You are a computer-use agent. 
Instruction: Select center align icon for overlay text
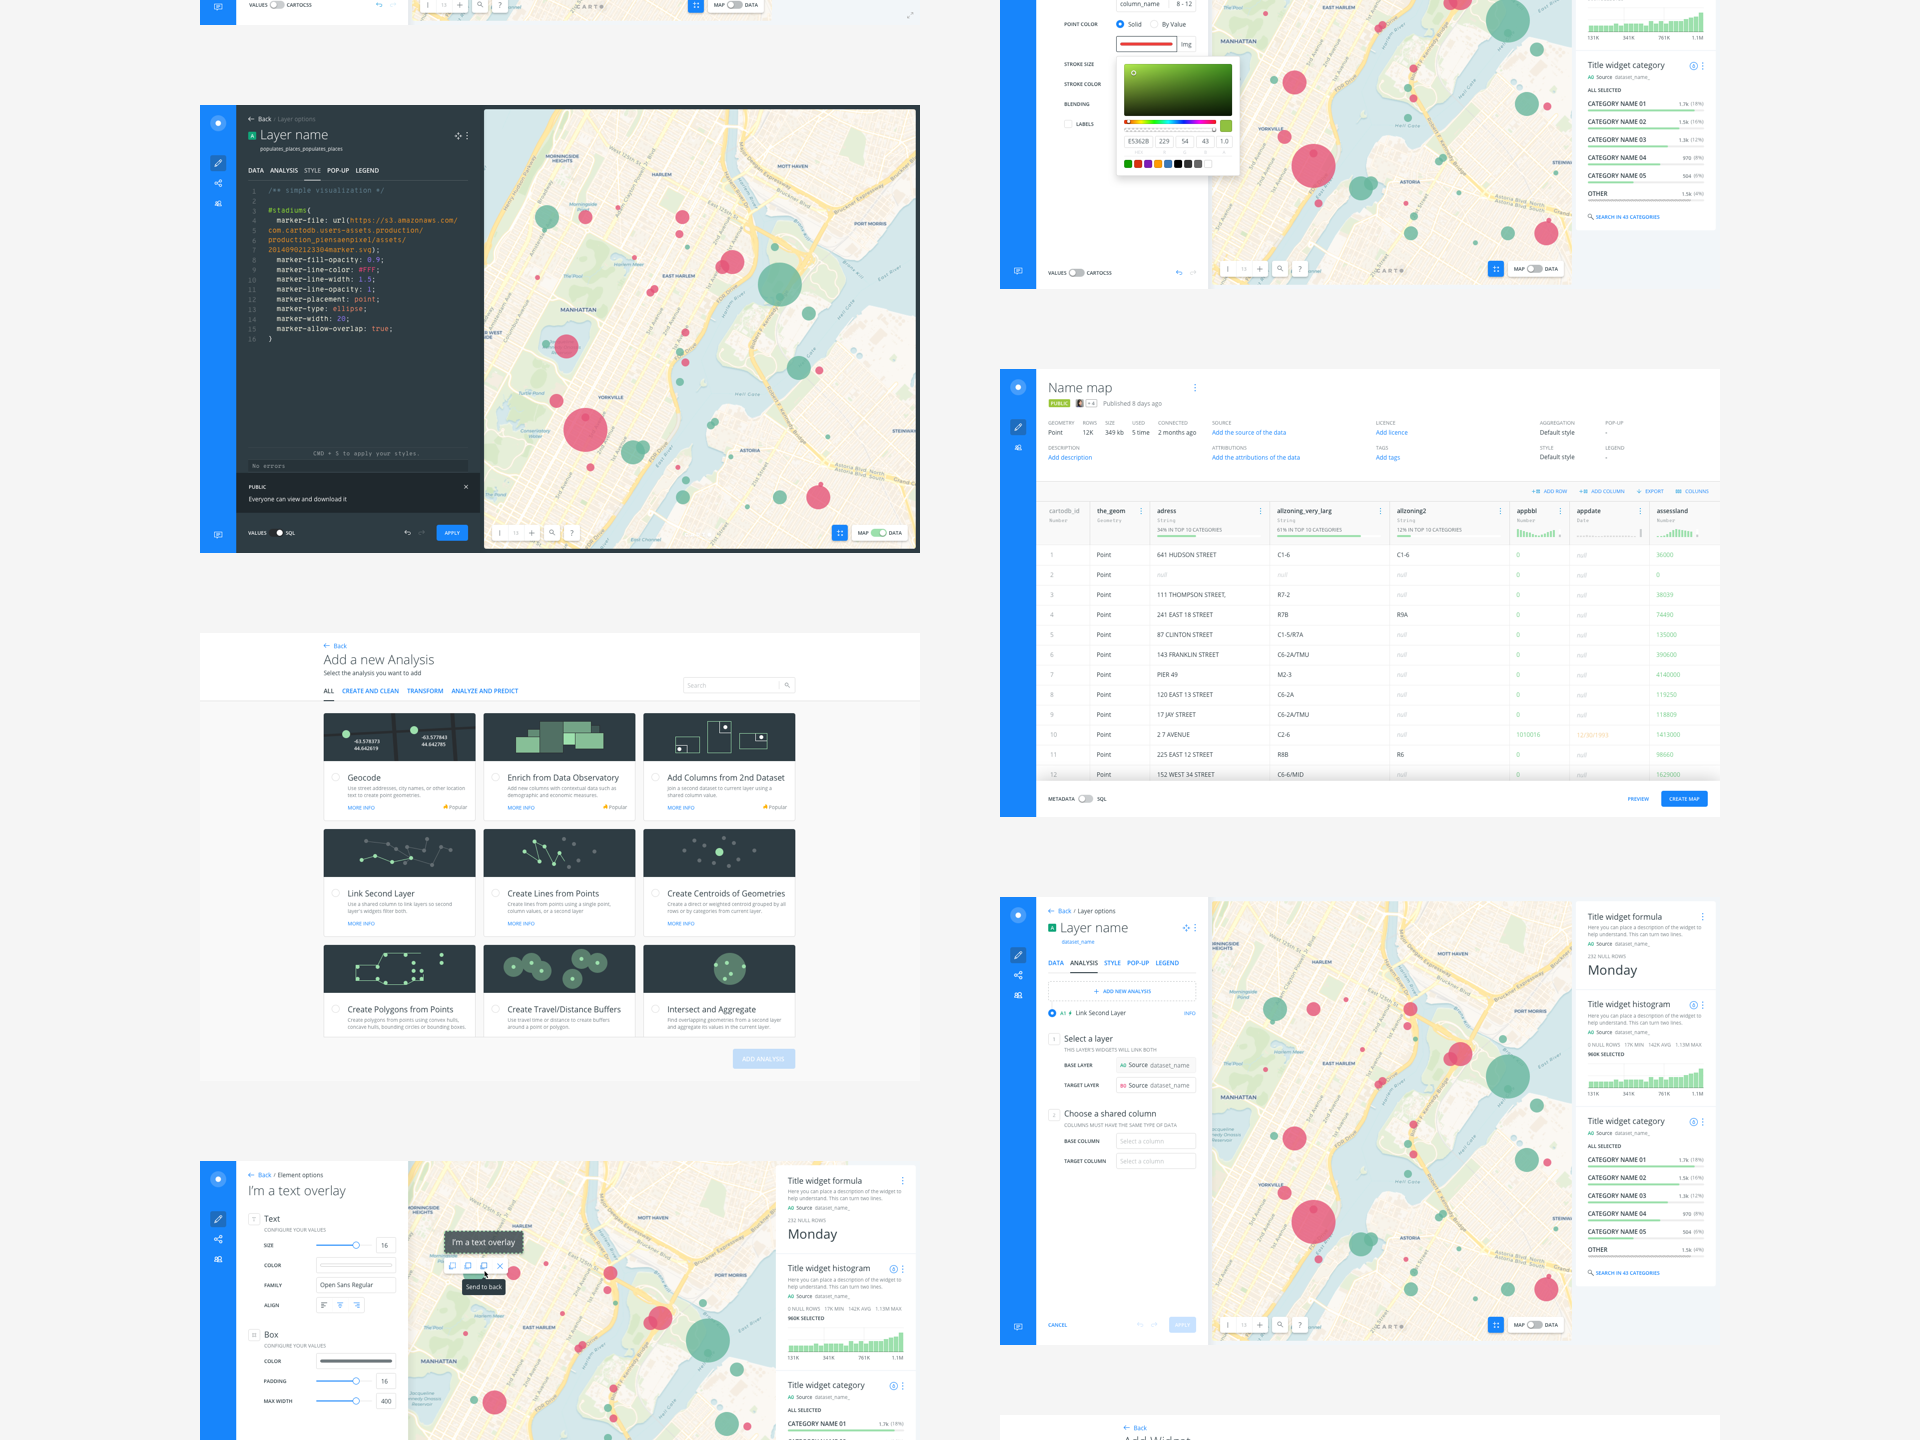pos(340,1305)
